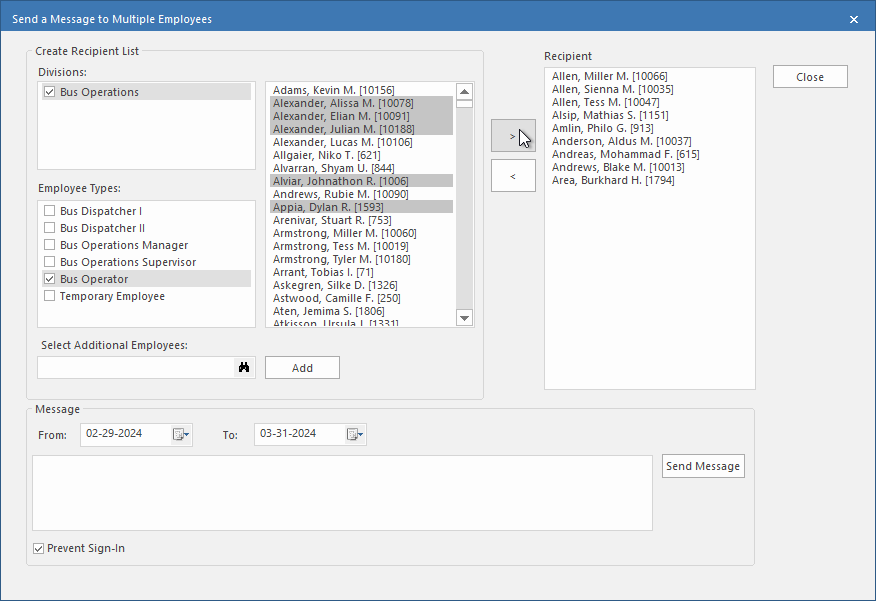Toggle the Prevent Sign-In checkbox
The height and width of the screenshot is (601, 876).
coord(39,548)
